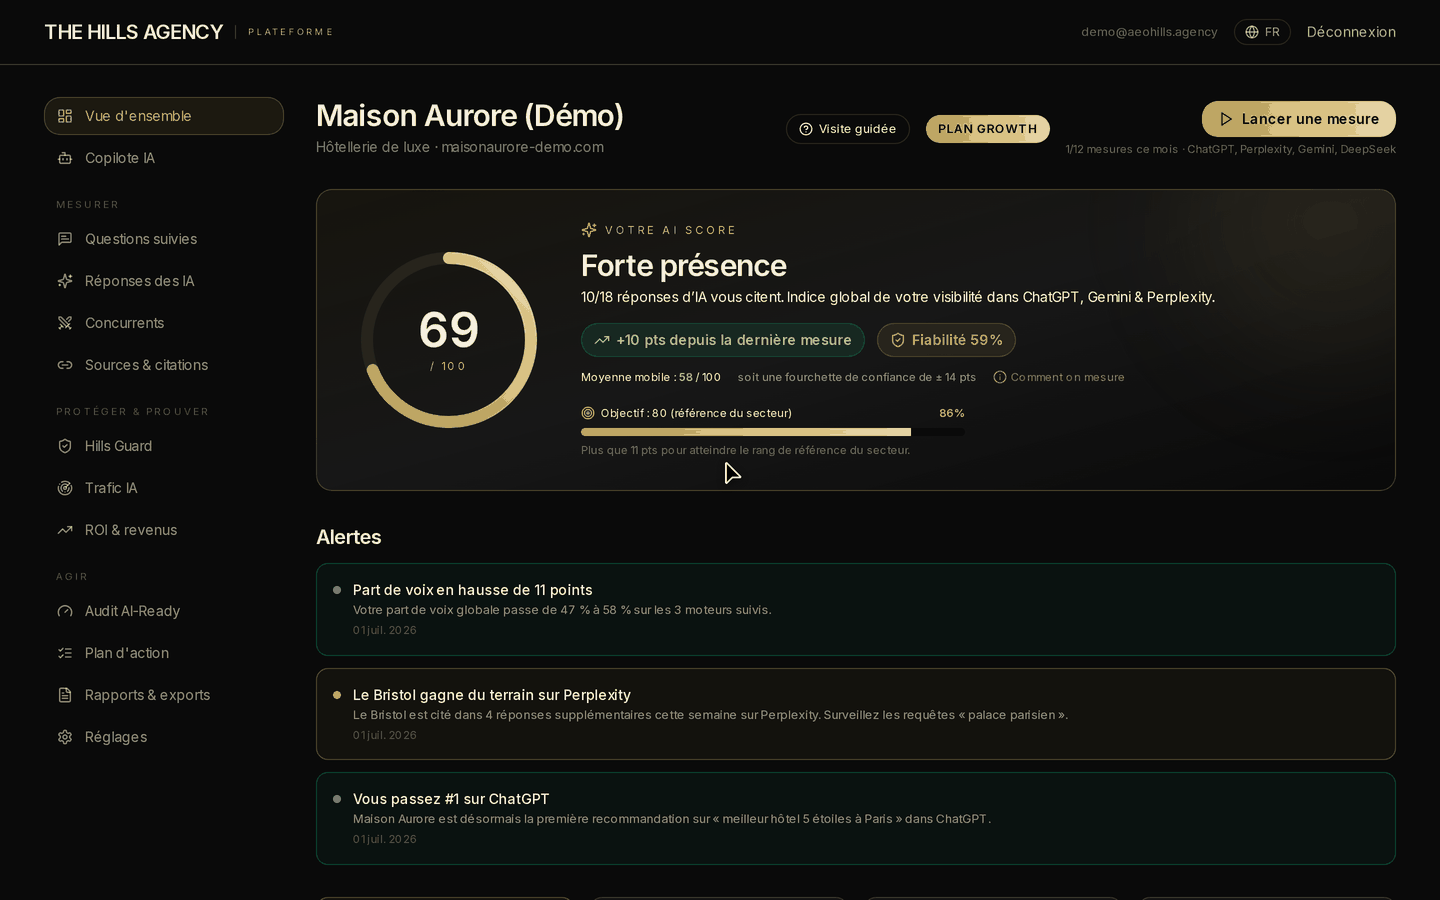
Task: Click the 86% progress value
Action: pos(952,413)
